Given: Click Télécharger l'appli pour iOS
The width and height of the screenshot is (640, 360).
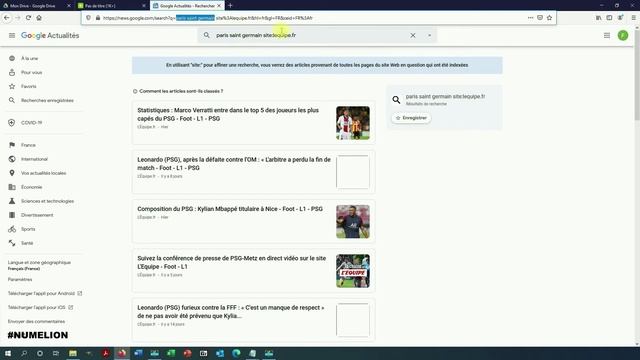Looking at the screenshot, I should pyautogui.click(x=40, y=307).
